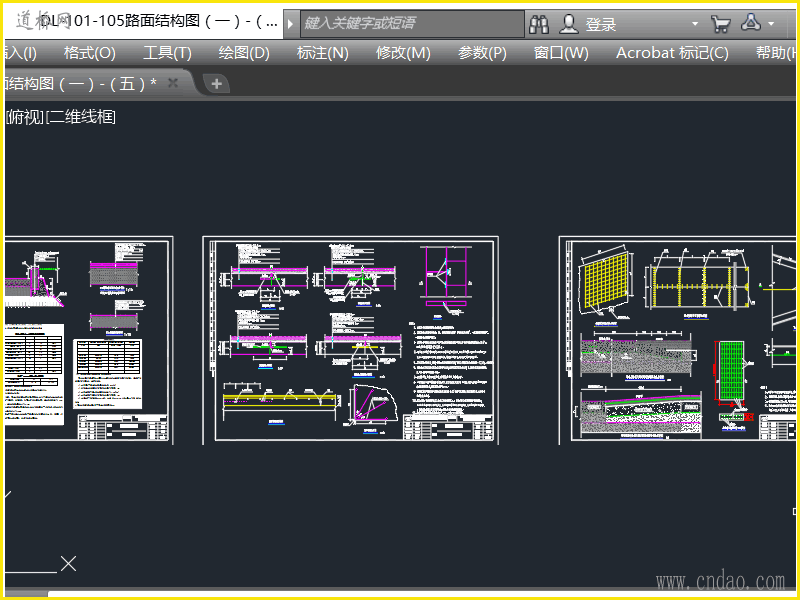Click the white table in left sheet
The image size is (800, 600).
[108, 373]
